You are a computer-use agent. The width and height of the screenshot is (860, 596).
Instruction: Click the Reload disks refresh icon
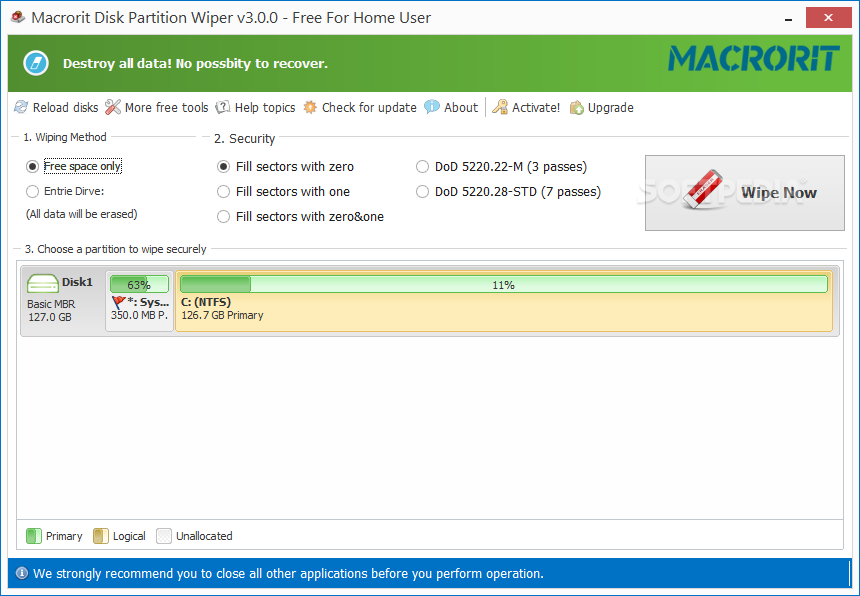21,107
